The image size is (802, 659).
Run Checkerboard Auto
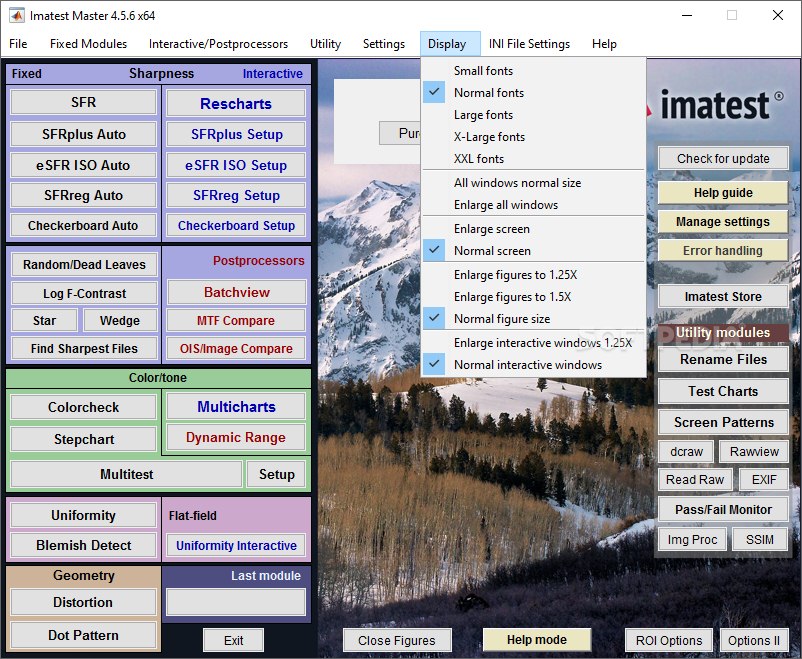[x=83, y=226]
